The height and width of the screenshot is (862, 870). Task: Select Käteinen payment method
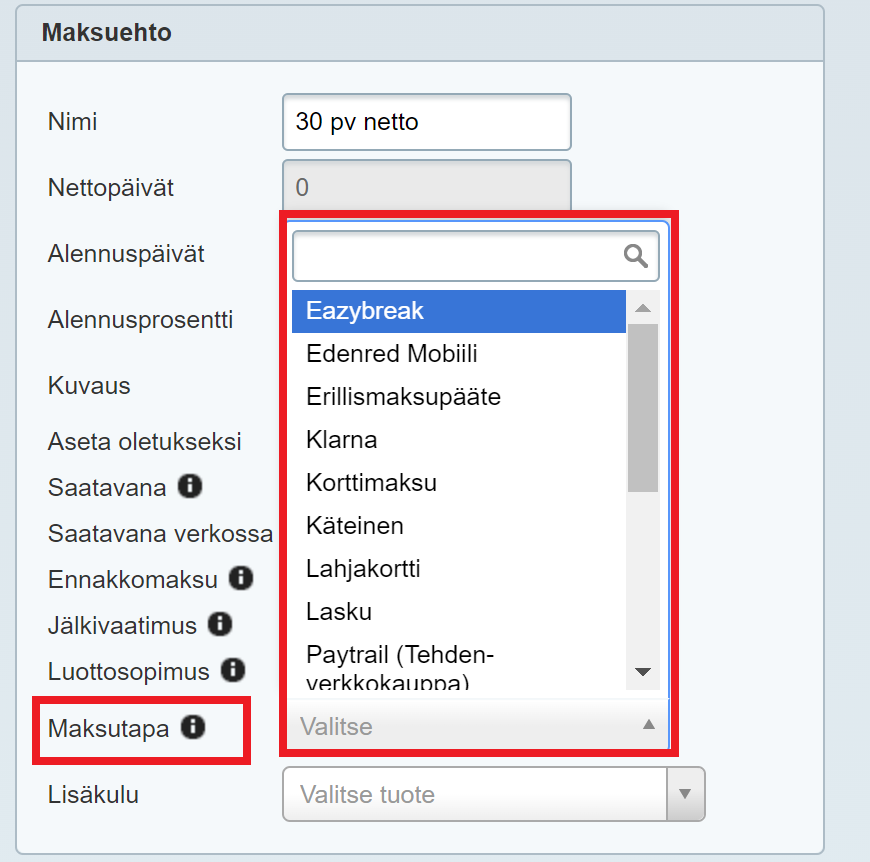tap(459, 526)
